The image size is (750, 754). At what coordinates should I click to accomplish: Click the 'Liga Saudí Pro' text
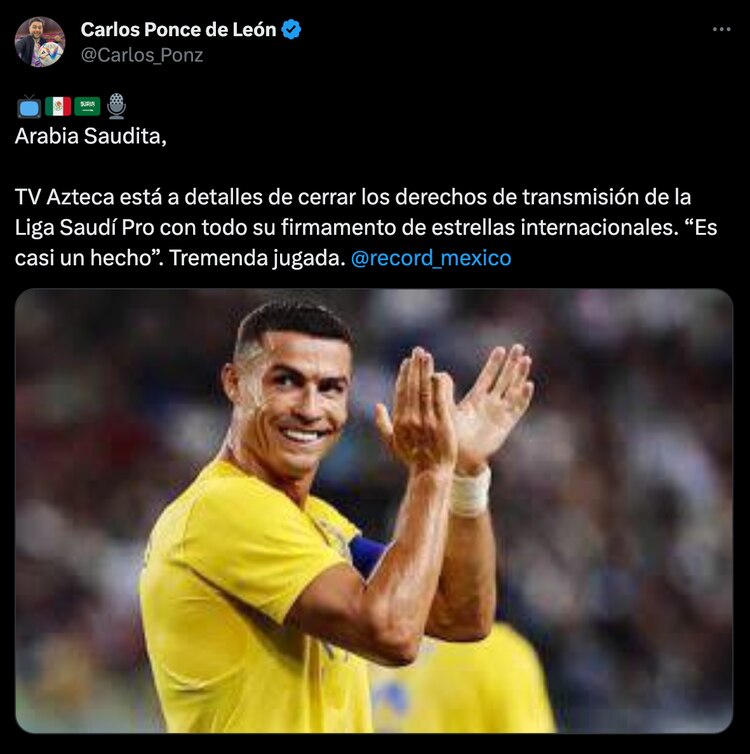(84, 228)
